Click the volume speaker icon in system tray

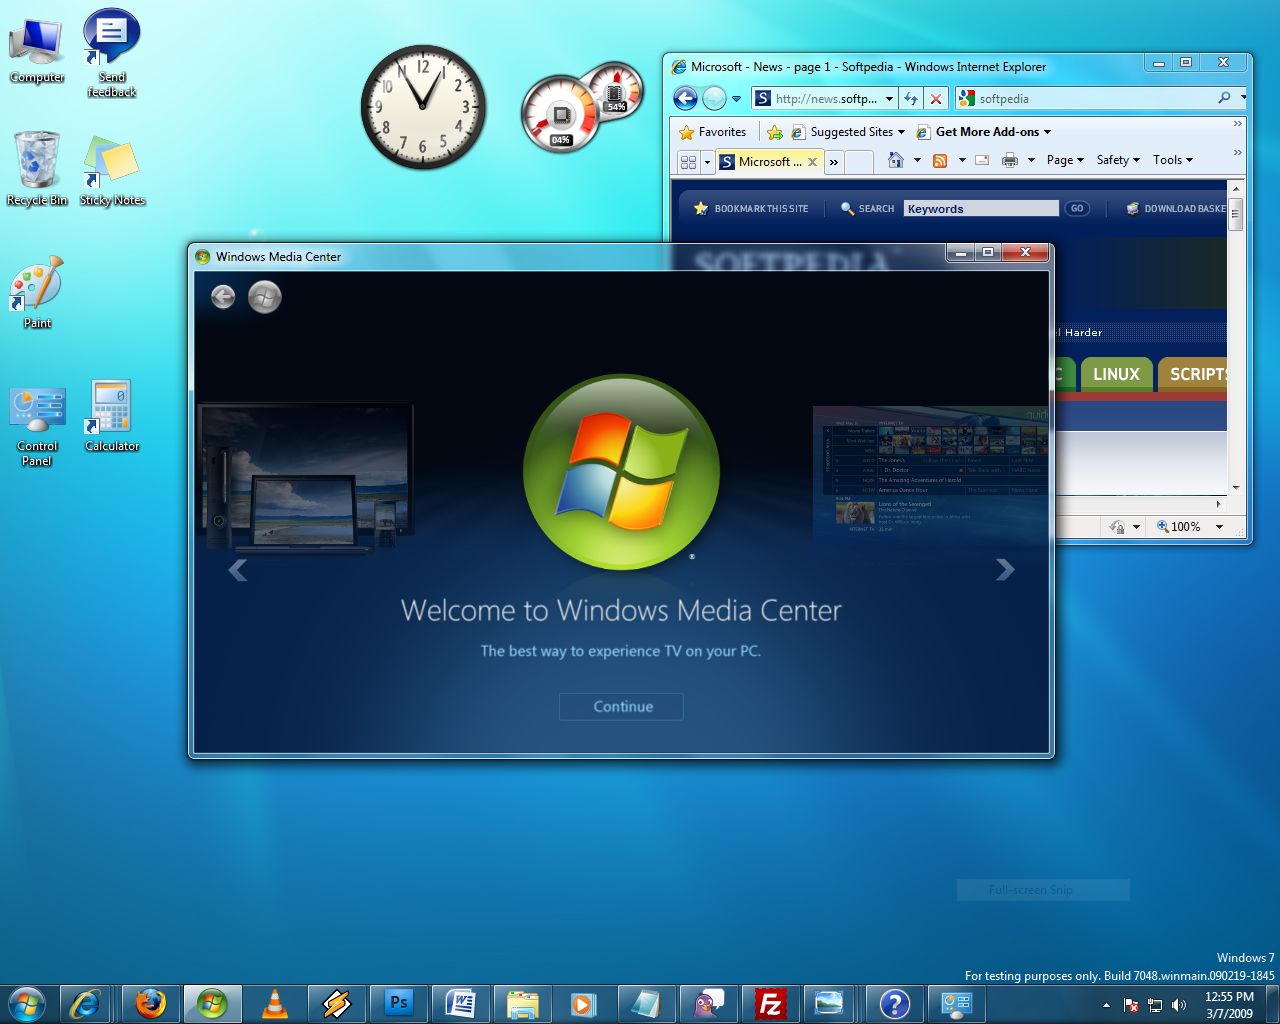1179,1005
